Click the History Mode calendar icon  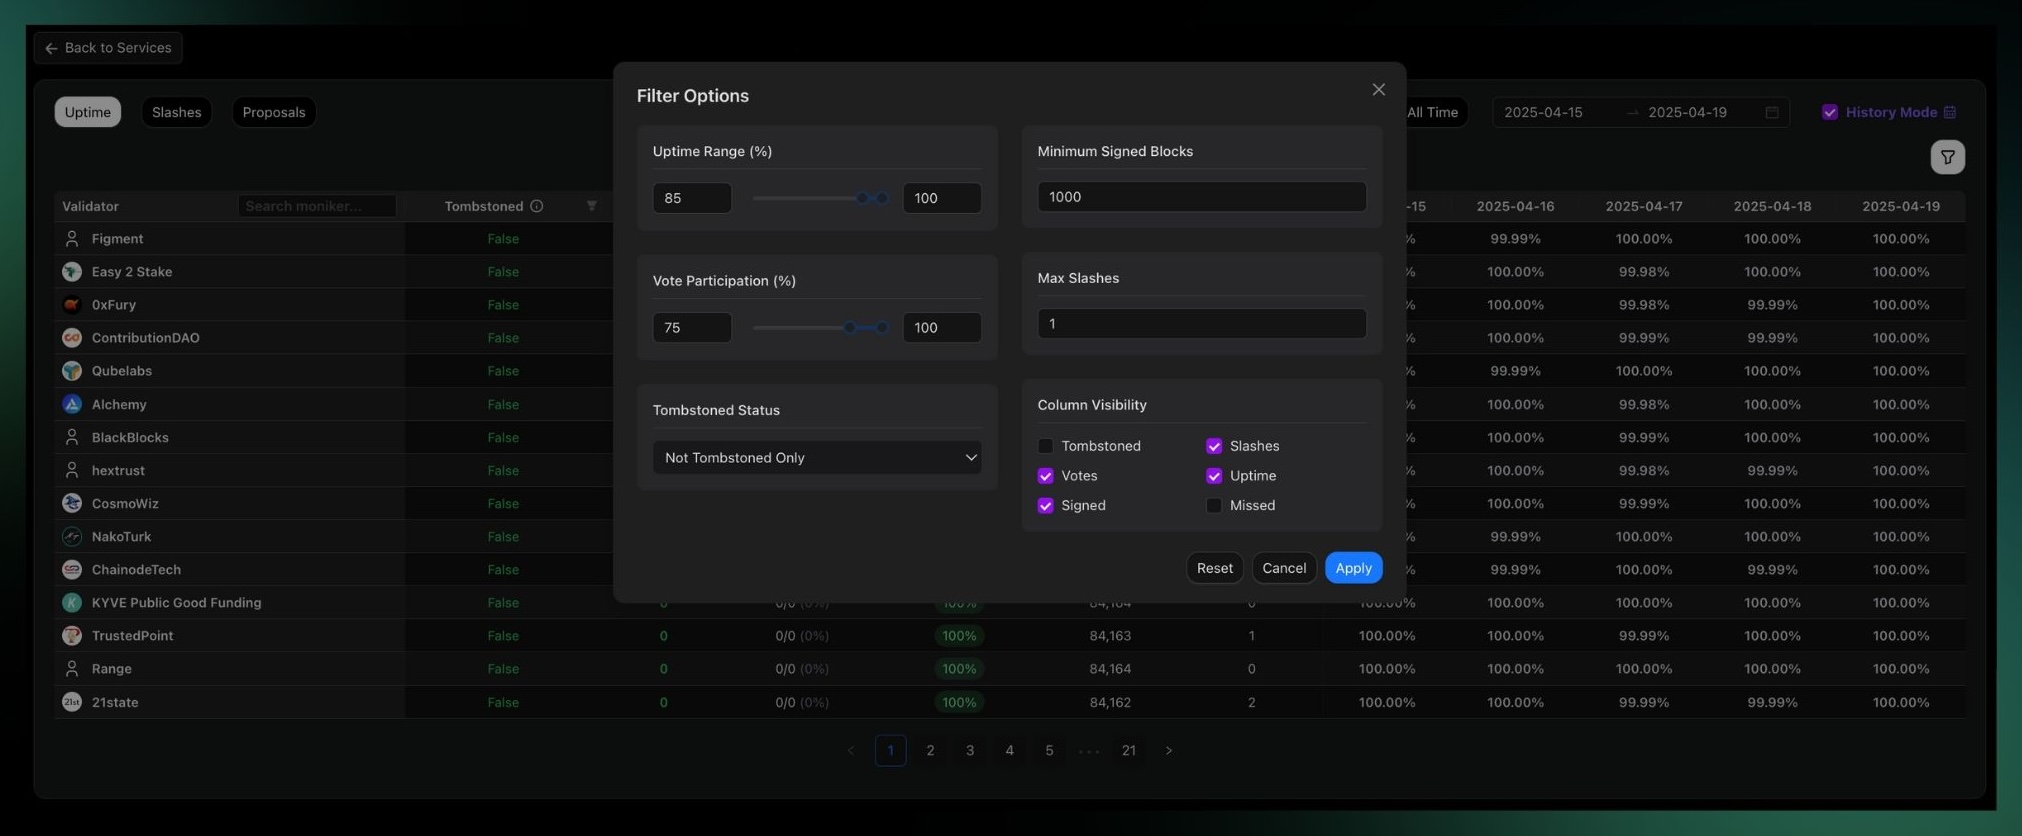(x=1949, y=112)
